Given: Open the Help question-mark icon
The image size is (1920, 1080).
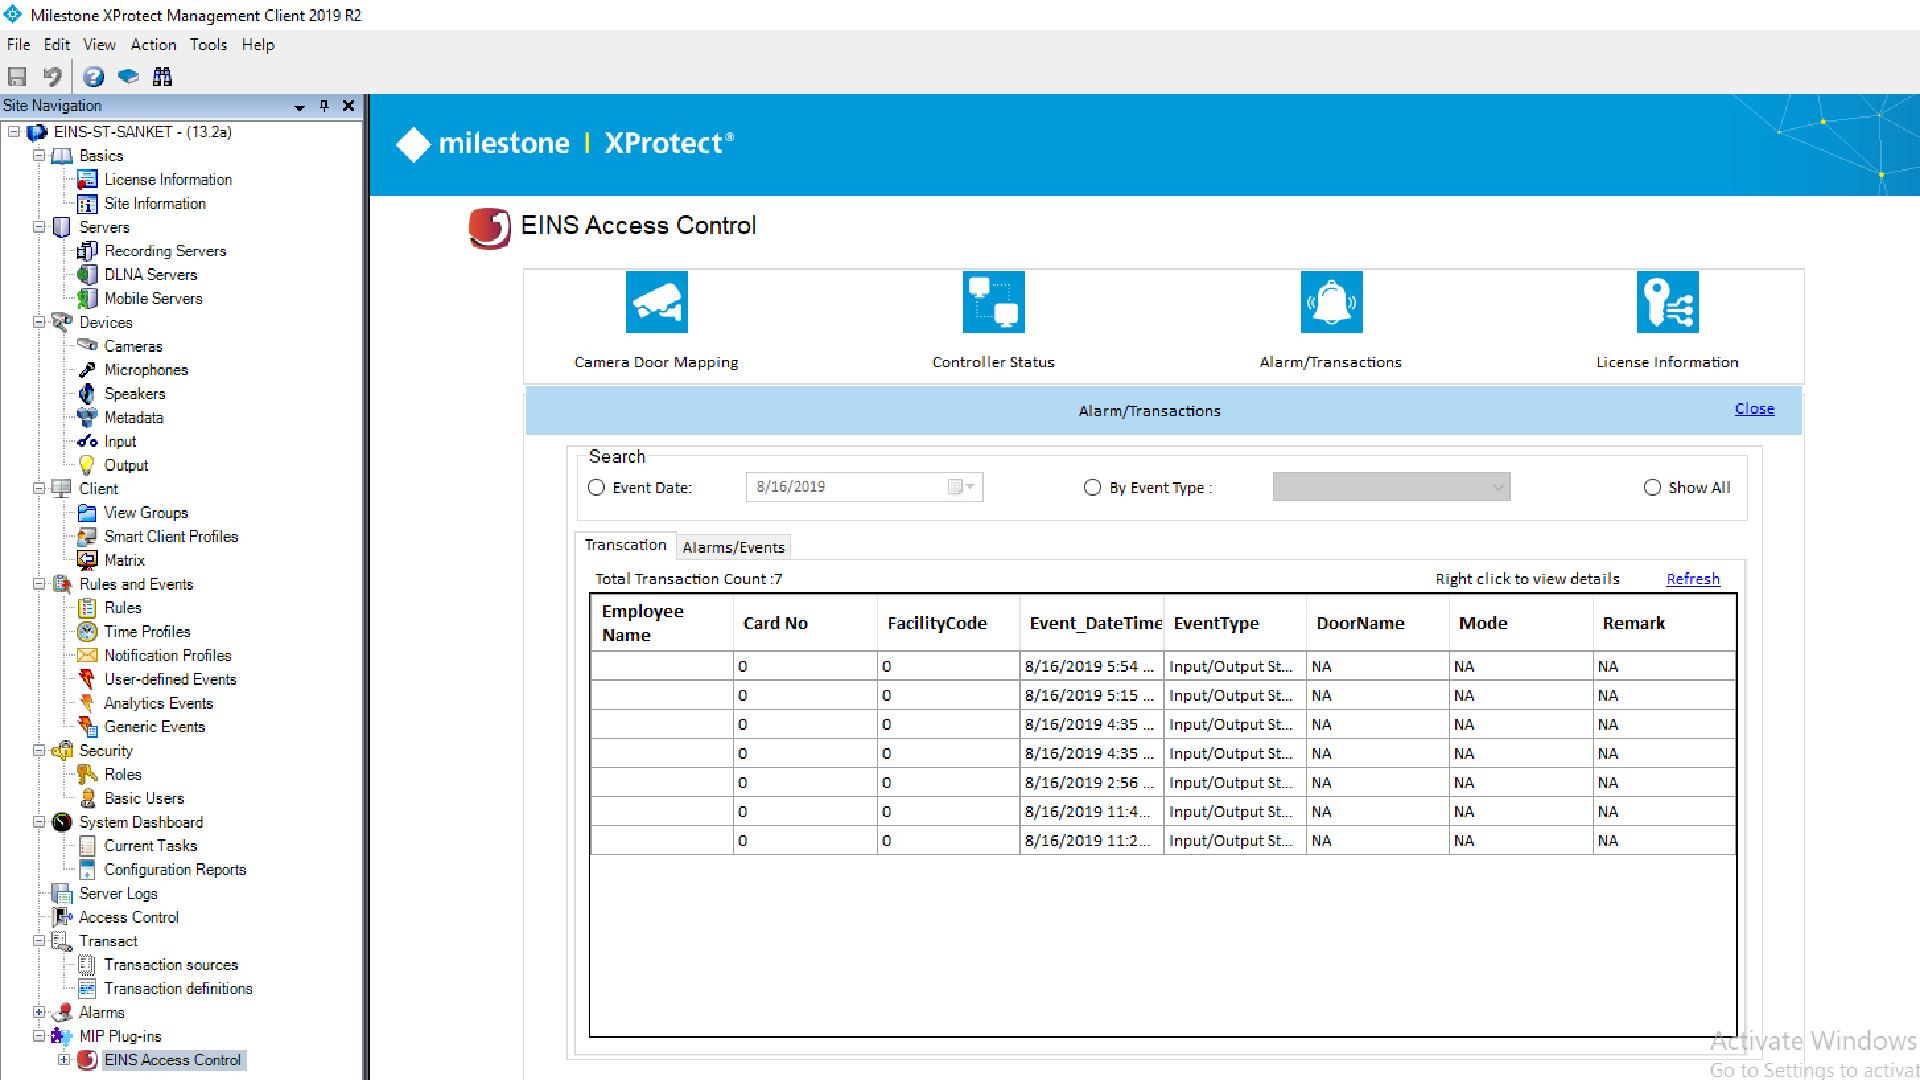Looking at the screenshot, I should click(x=94, y=76).
